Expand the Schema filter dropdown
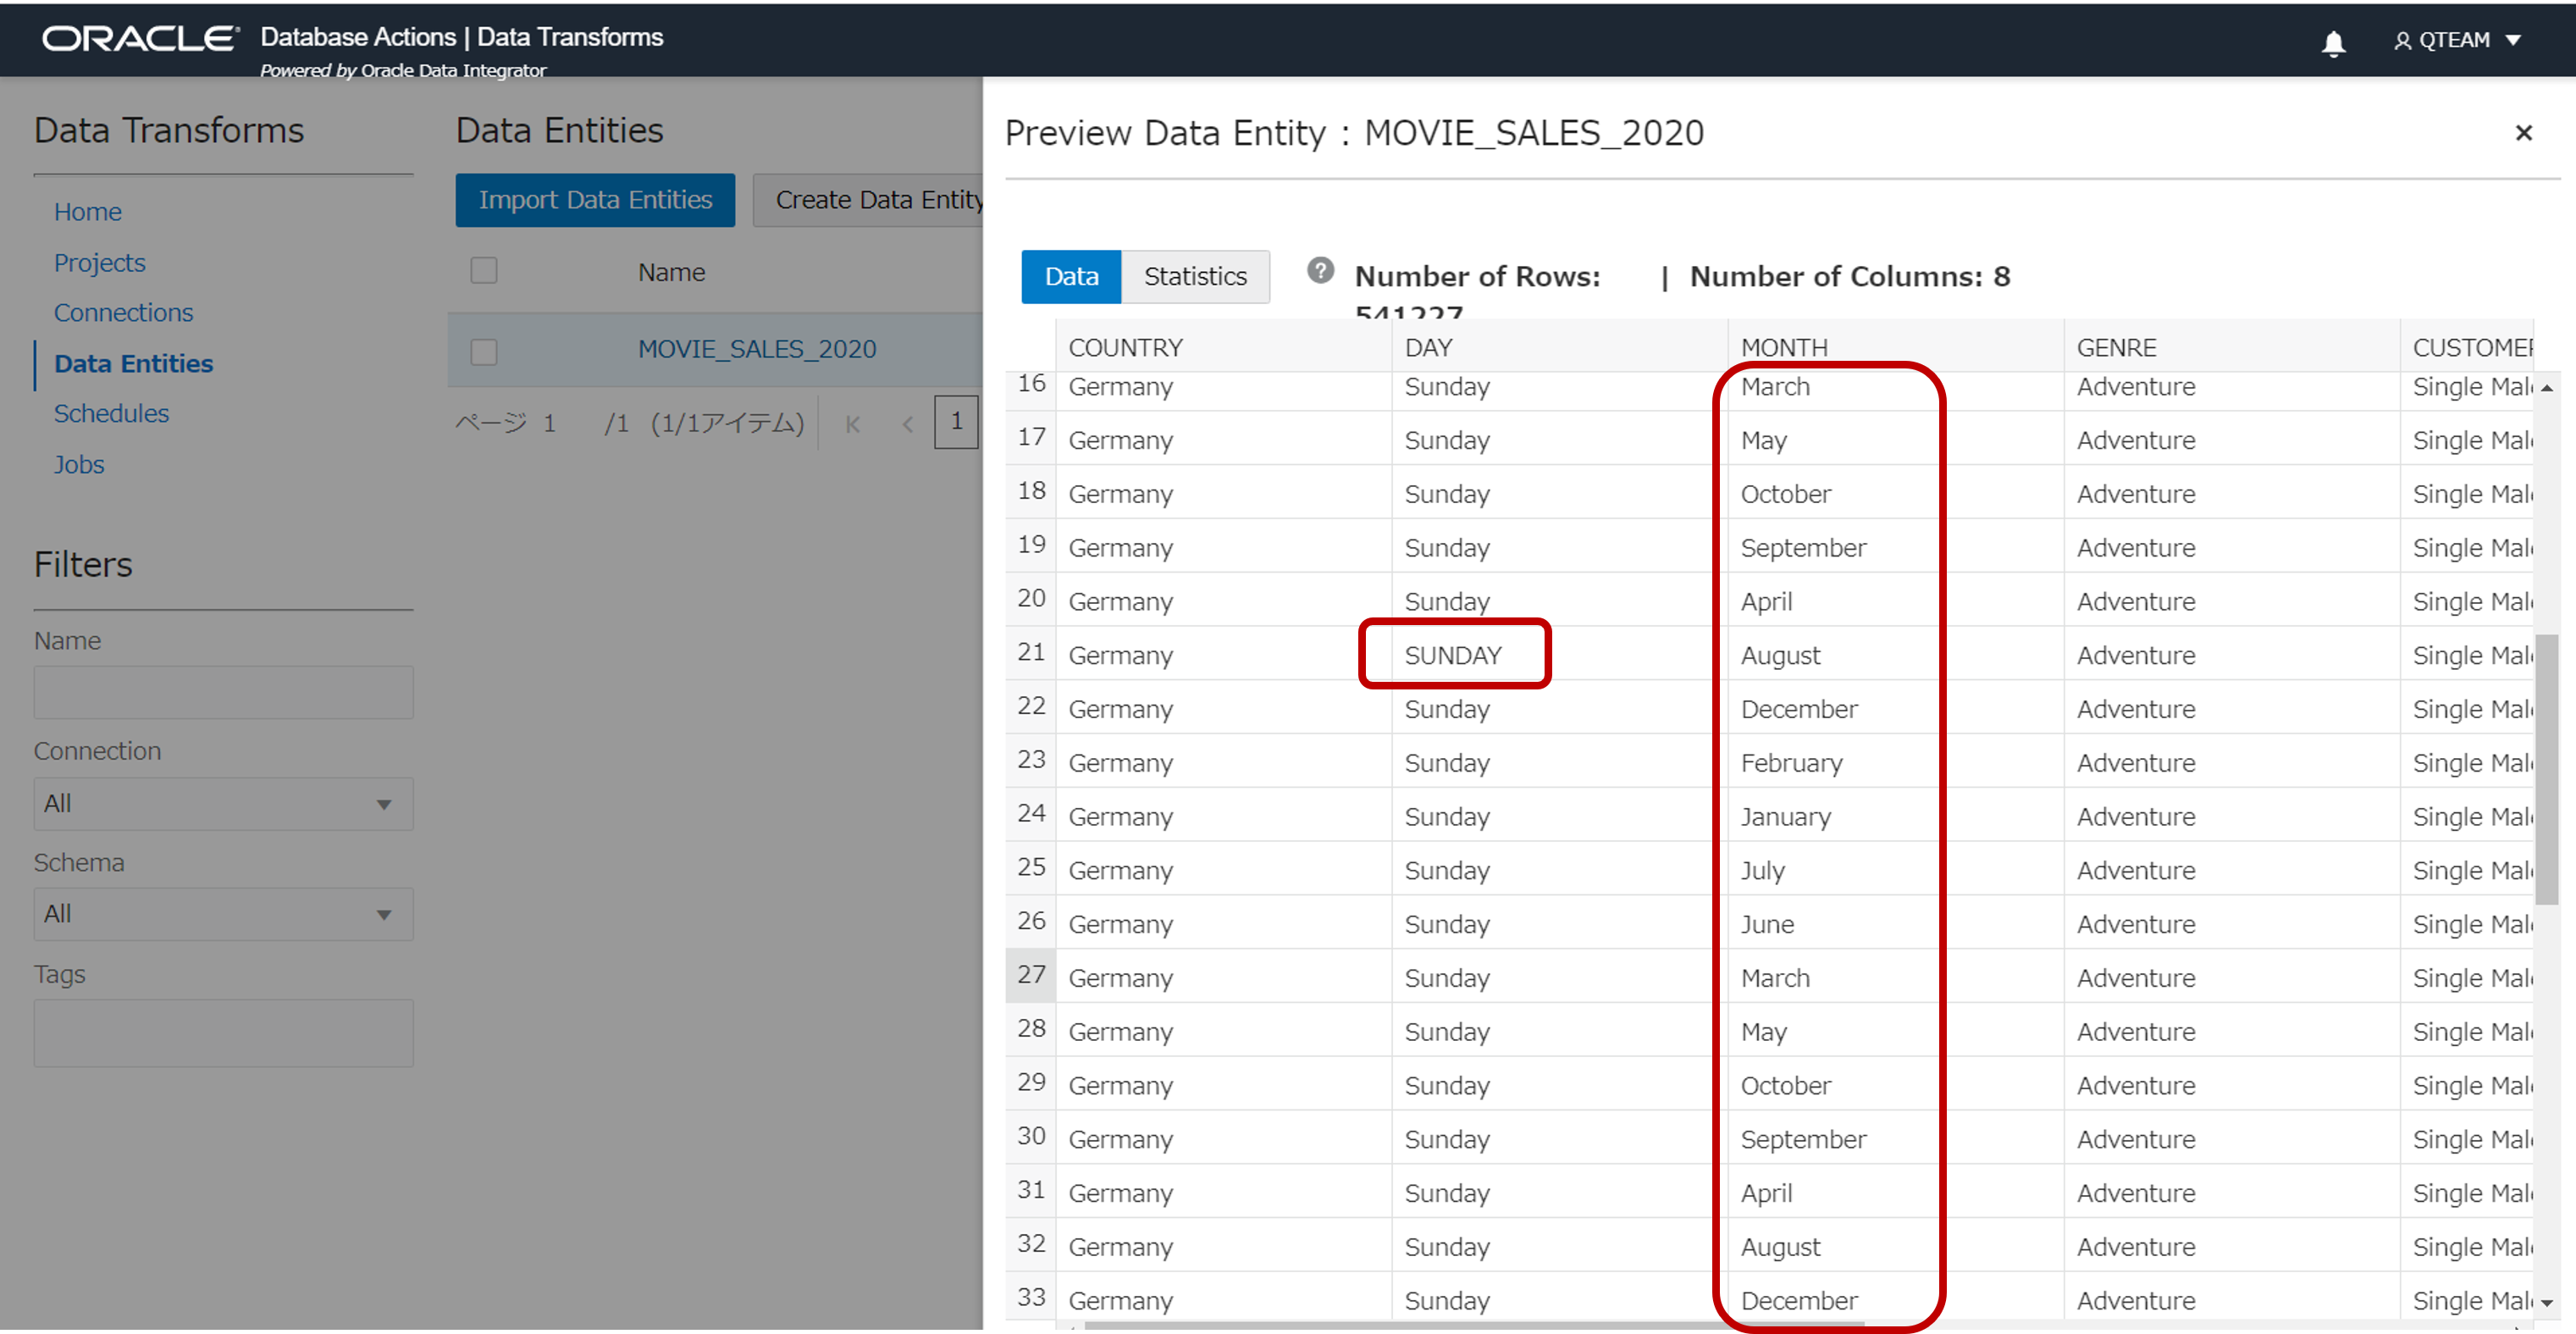2576x1334 pixels. point(223,914)
